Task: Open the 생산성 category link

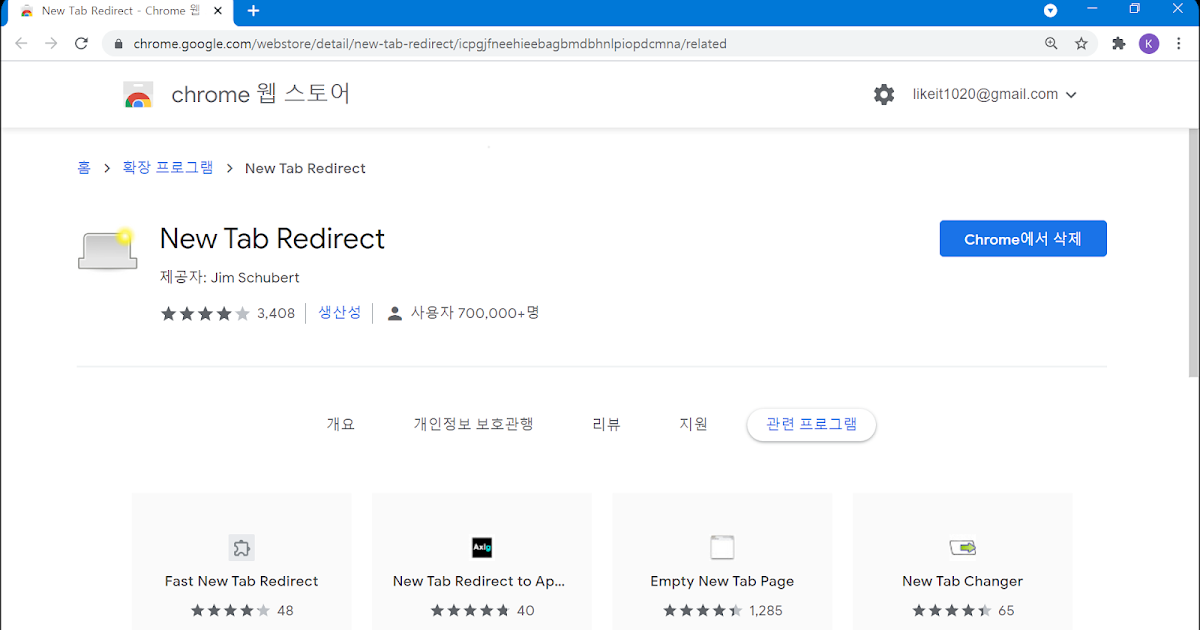Action: coord(339,312)
